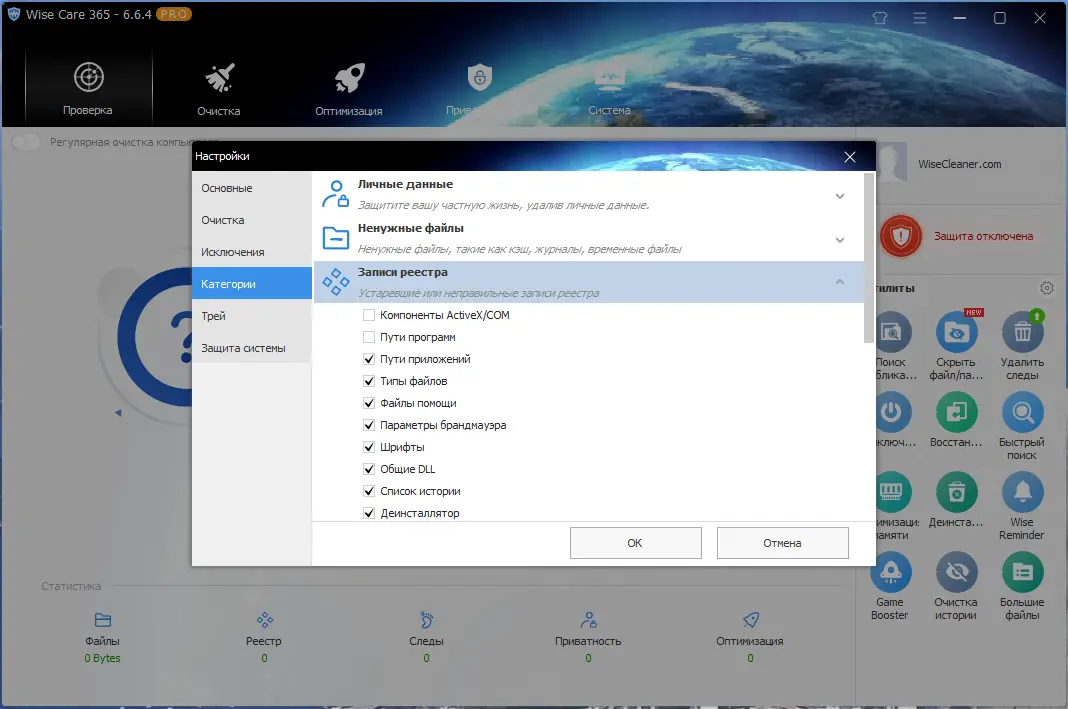Open utilities settings gear icon
The image size is (1068, 709).
tap(1047, 287)
